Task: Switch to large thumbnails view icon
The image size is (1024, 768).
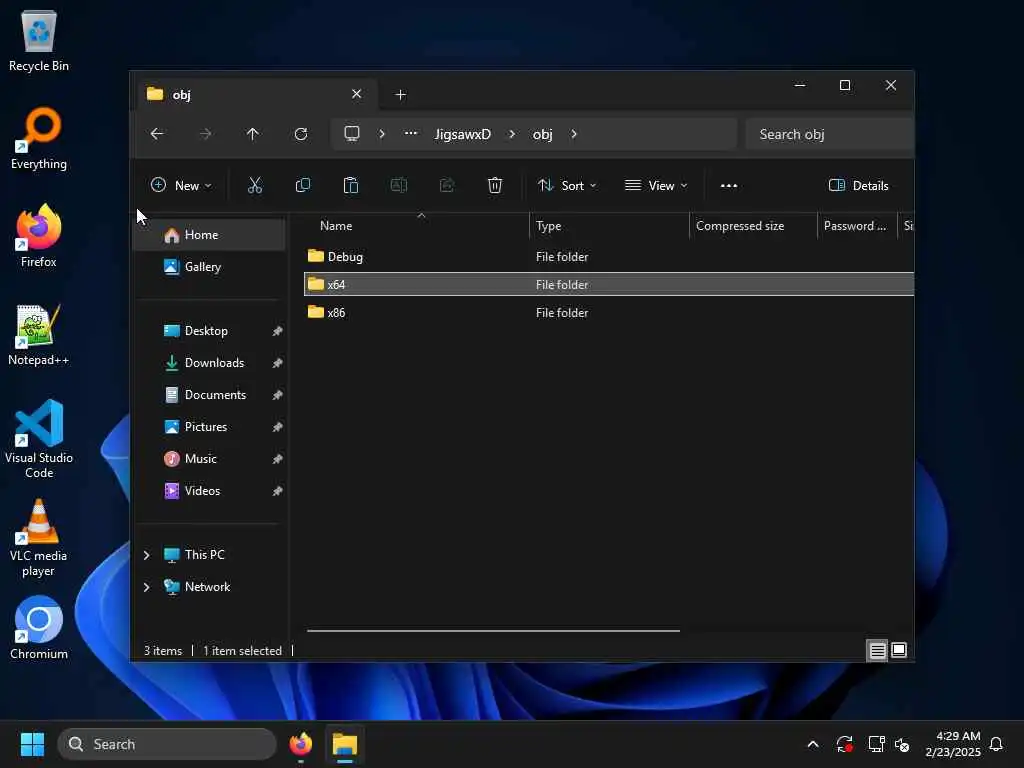Action: click(x=899, y=650)
